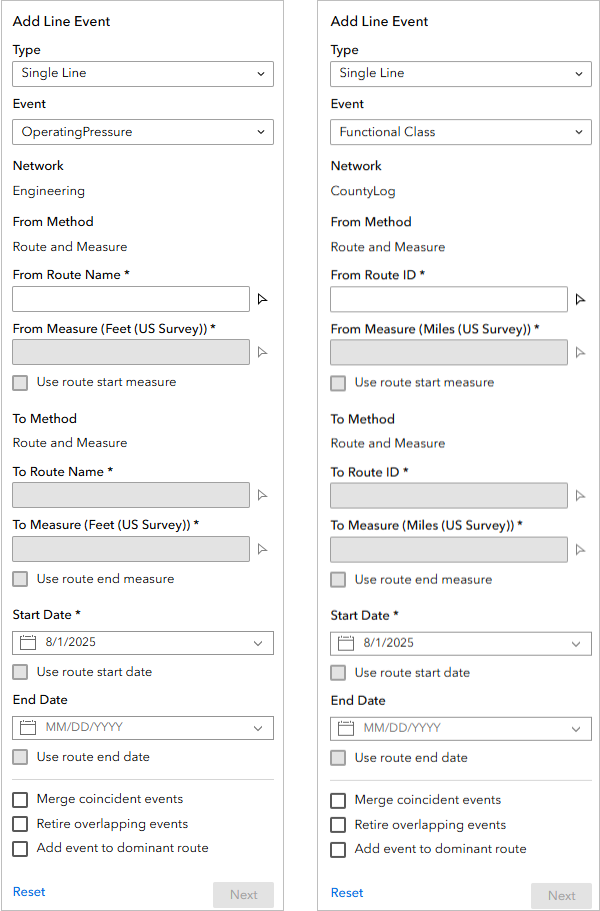Click the map picker arrow beside From Route Name
The height and width of the screenshot is (911, 600).
tap(262, 297)
